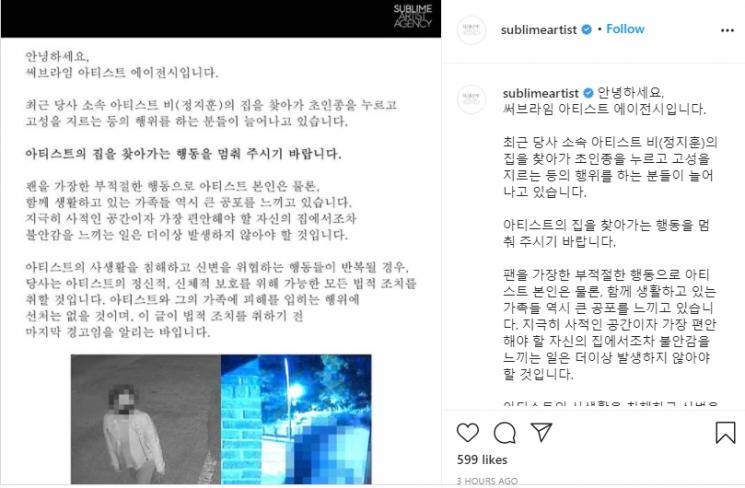Image resolution: width=745 pixels, height=488 pixels.
Task: Open sublimeartist username in the caption
Action: pyautogui.click(x=541, y=93)
